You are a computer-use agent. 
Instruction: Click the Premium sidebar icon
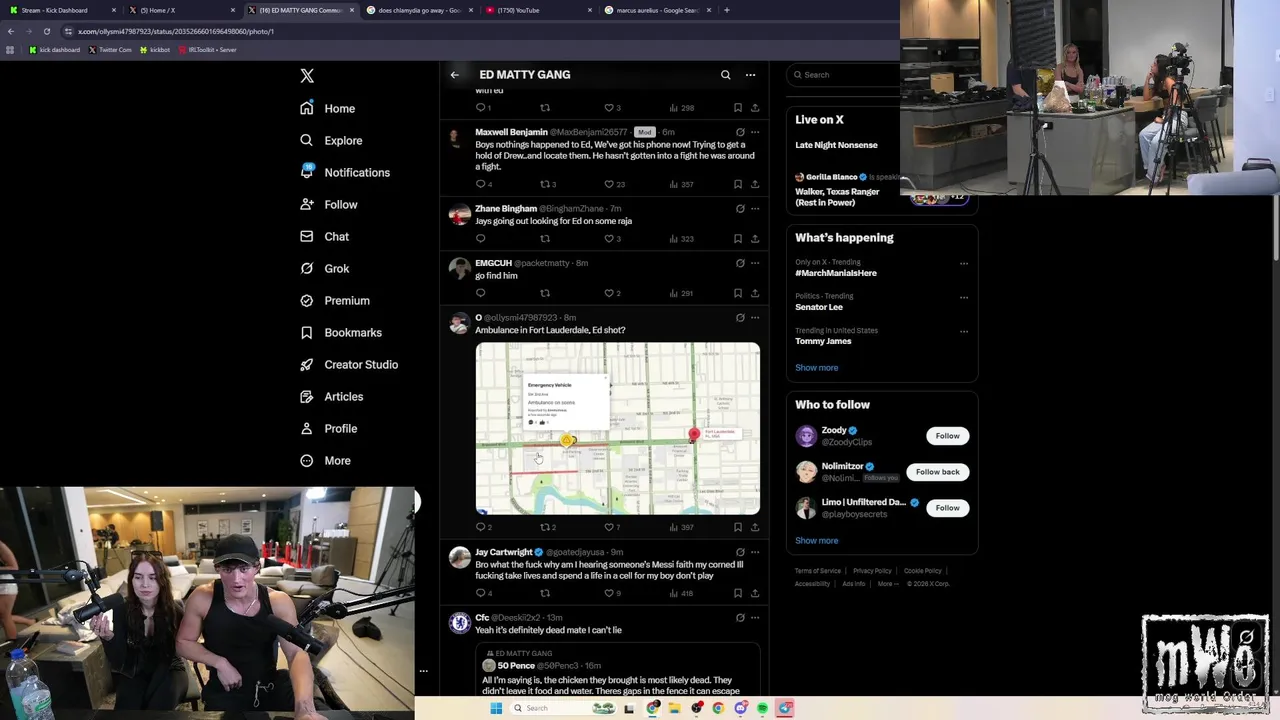click(307, 300)
